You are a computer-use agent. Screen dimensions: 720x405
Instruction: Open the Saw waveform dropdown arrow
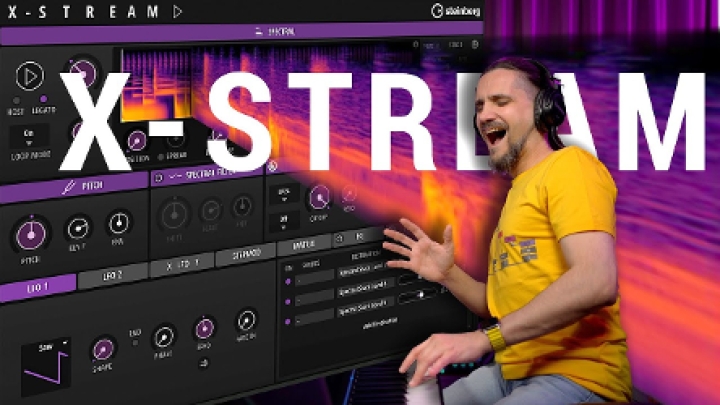(65, 343)
